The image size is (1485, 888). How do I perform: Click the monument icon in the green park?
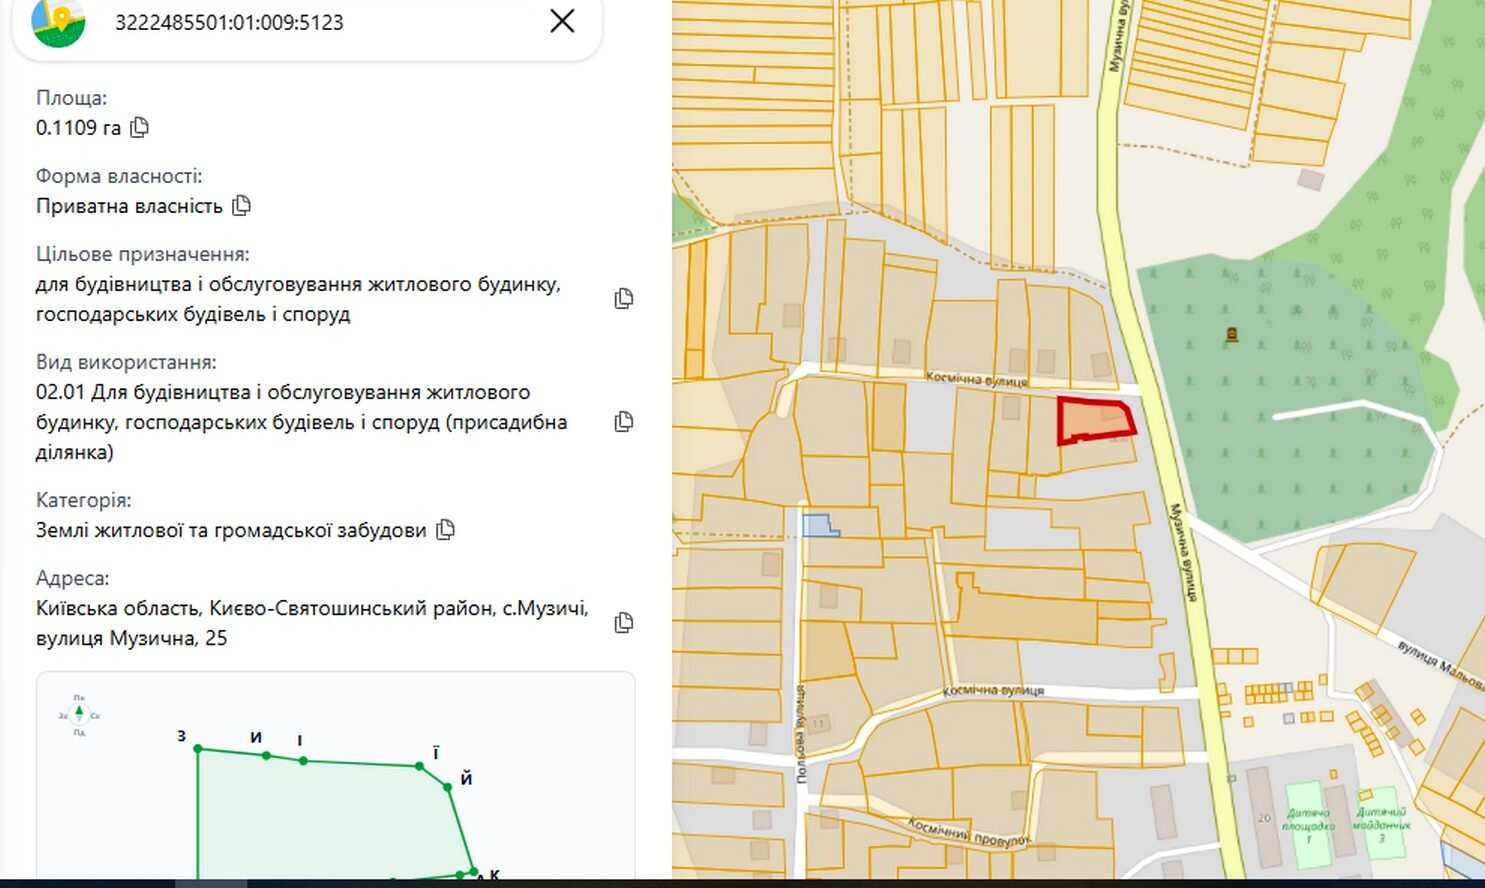1231,335
